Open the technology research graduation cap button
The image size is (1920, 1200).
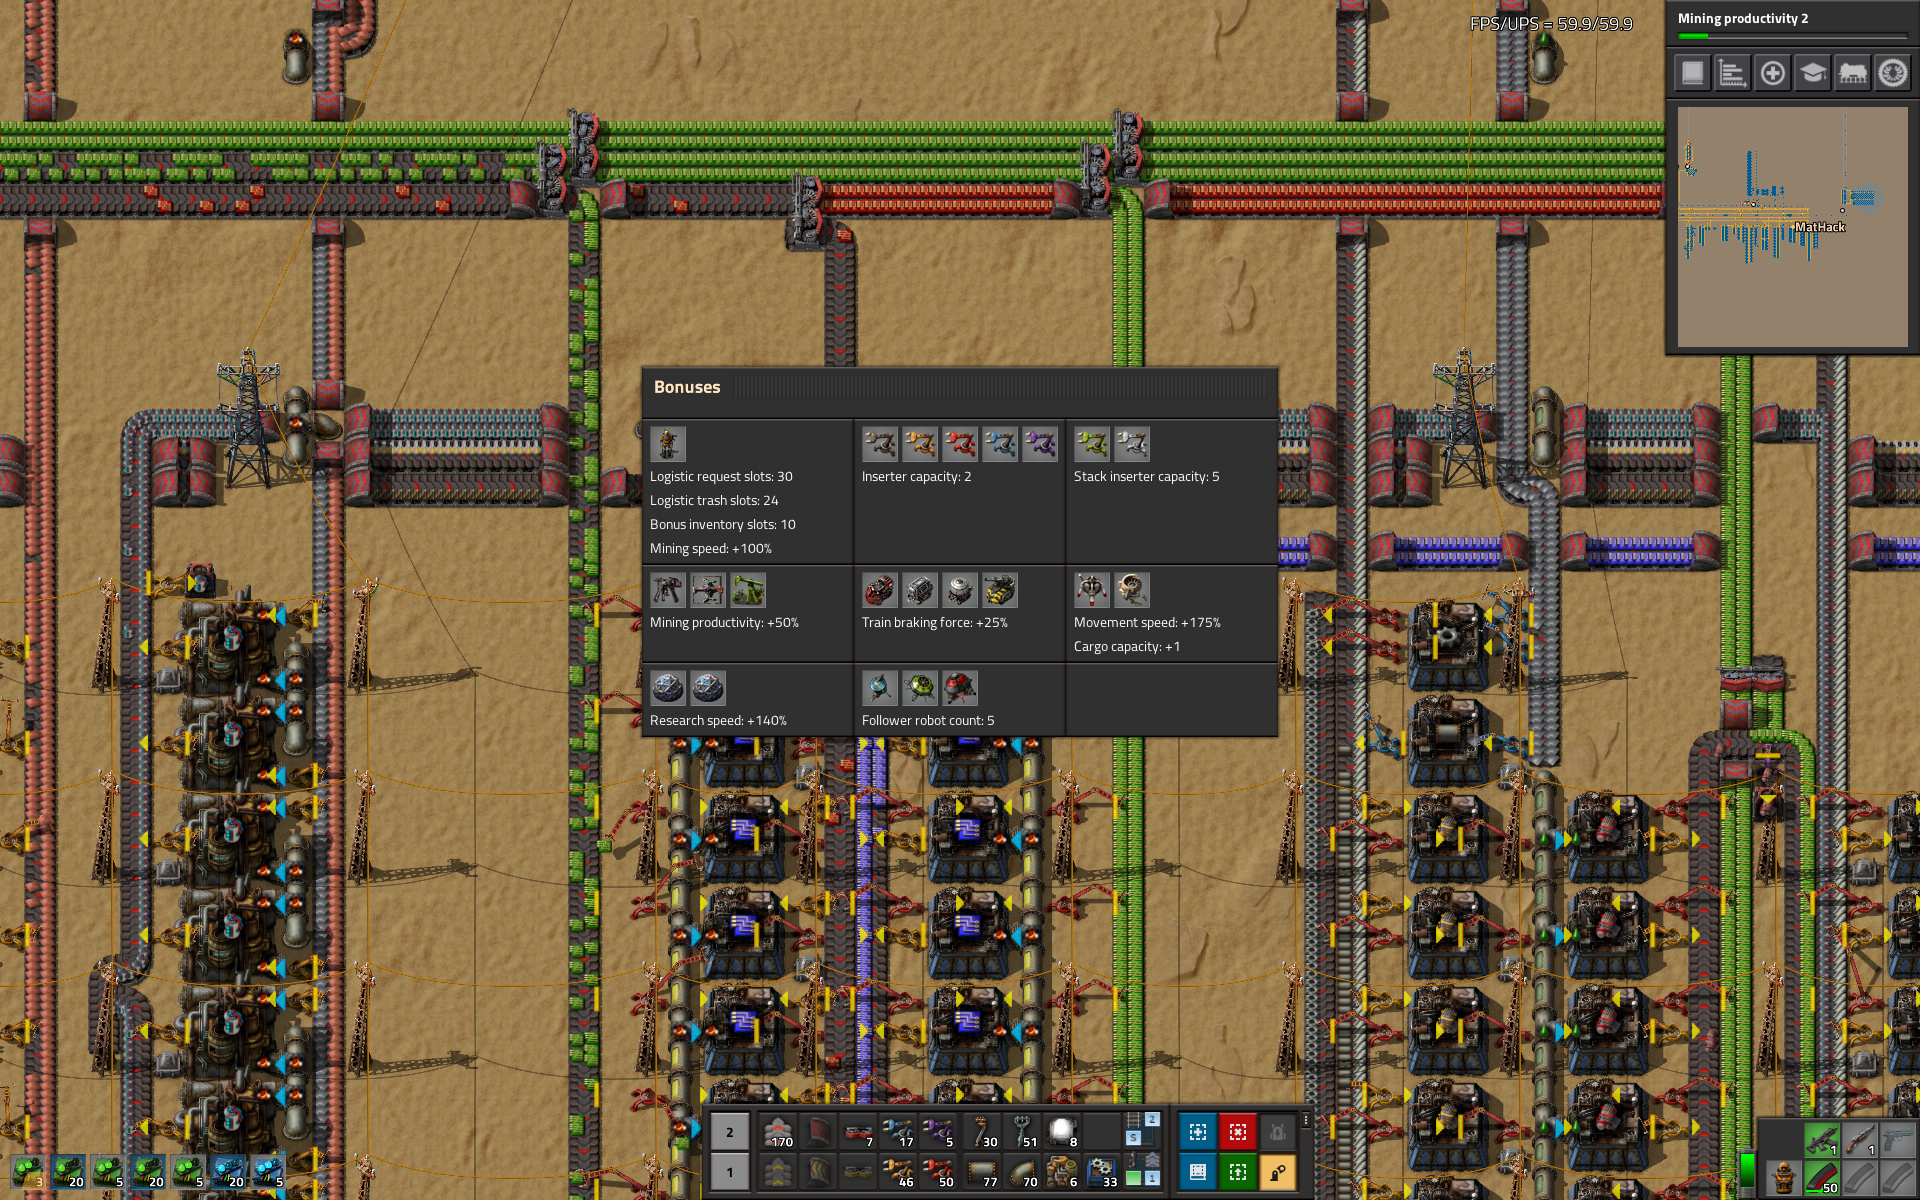(x=1812, y=73)
